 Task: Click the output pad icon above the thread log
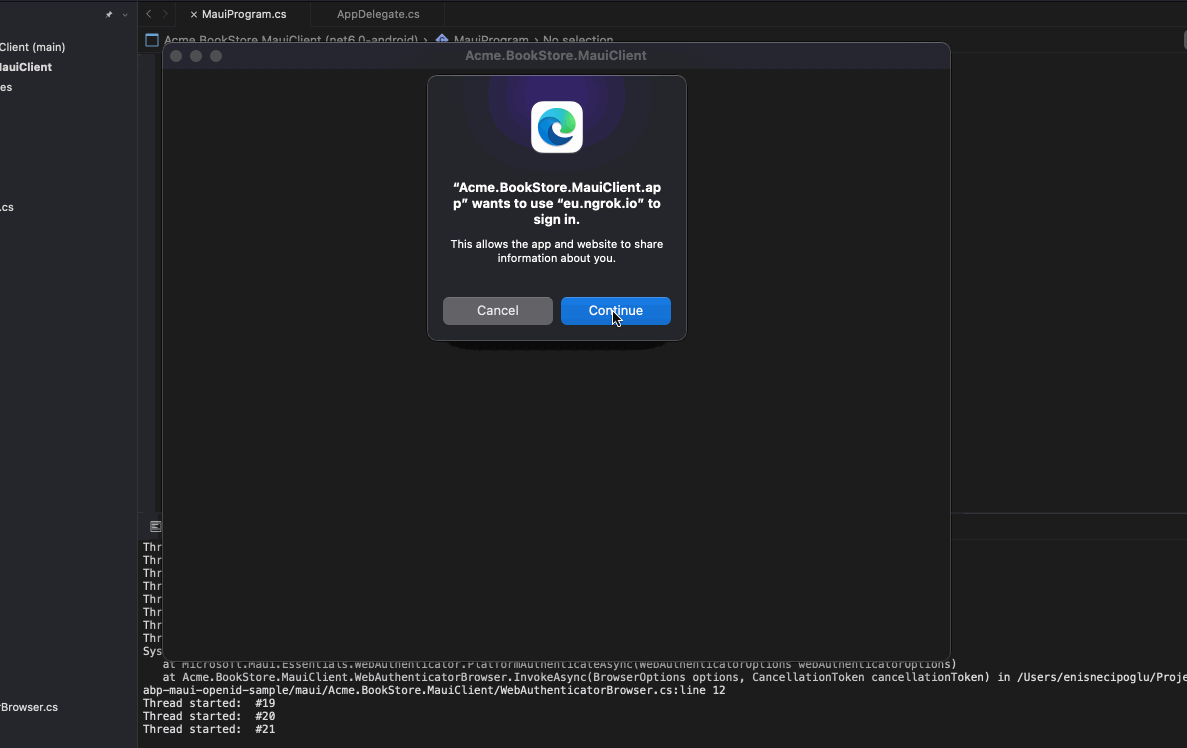tap(154, 526)
